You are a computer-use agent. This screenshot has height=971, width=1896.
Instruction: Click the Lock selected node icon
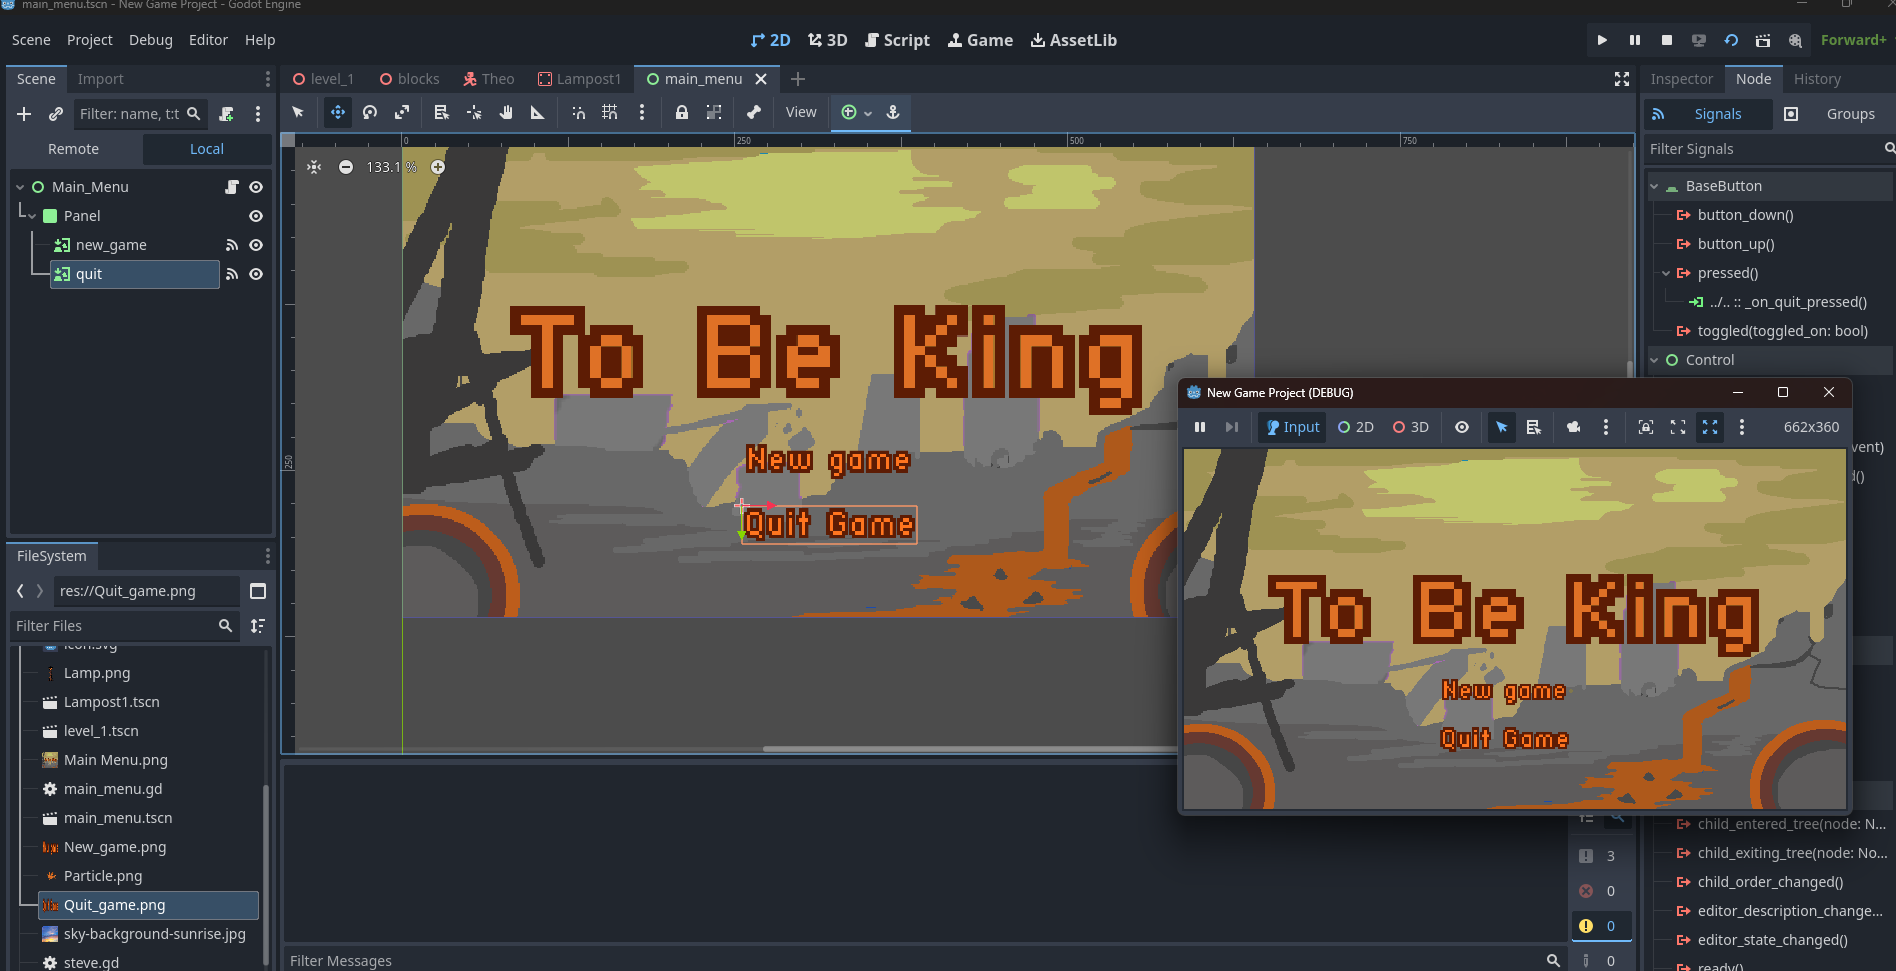tap(681, 113)
